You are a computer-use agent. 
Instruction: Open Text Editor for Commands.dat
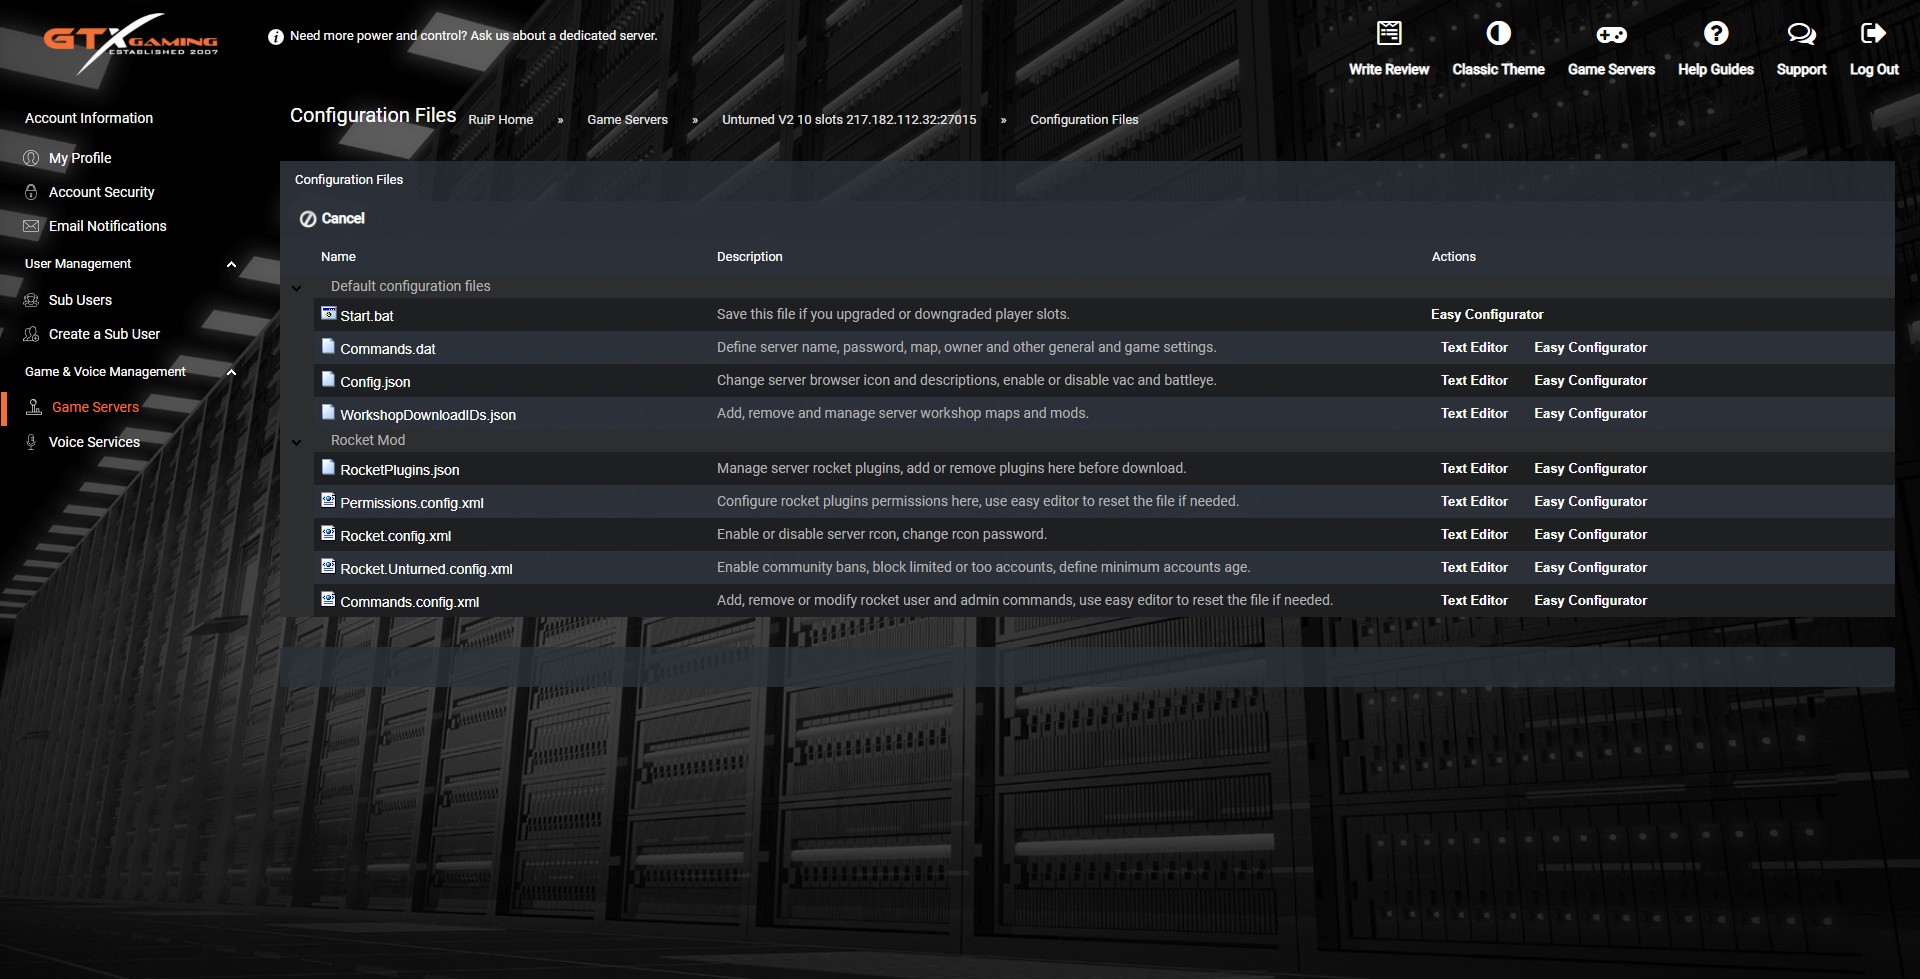click(x=1473, y=348)
